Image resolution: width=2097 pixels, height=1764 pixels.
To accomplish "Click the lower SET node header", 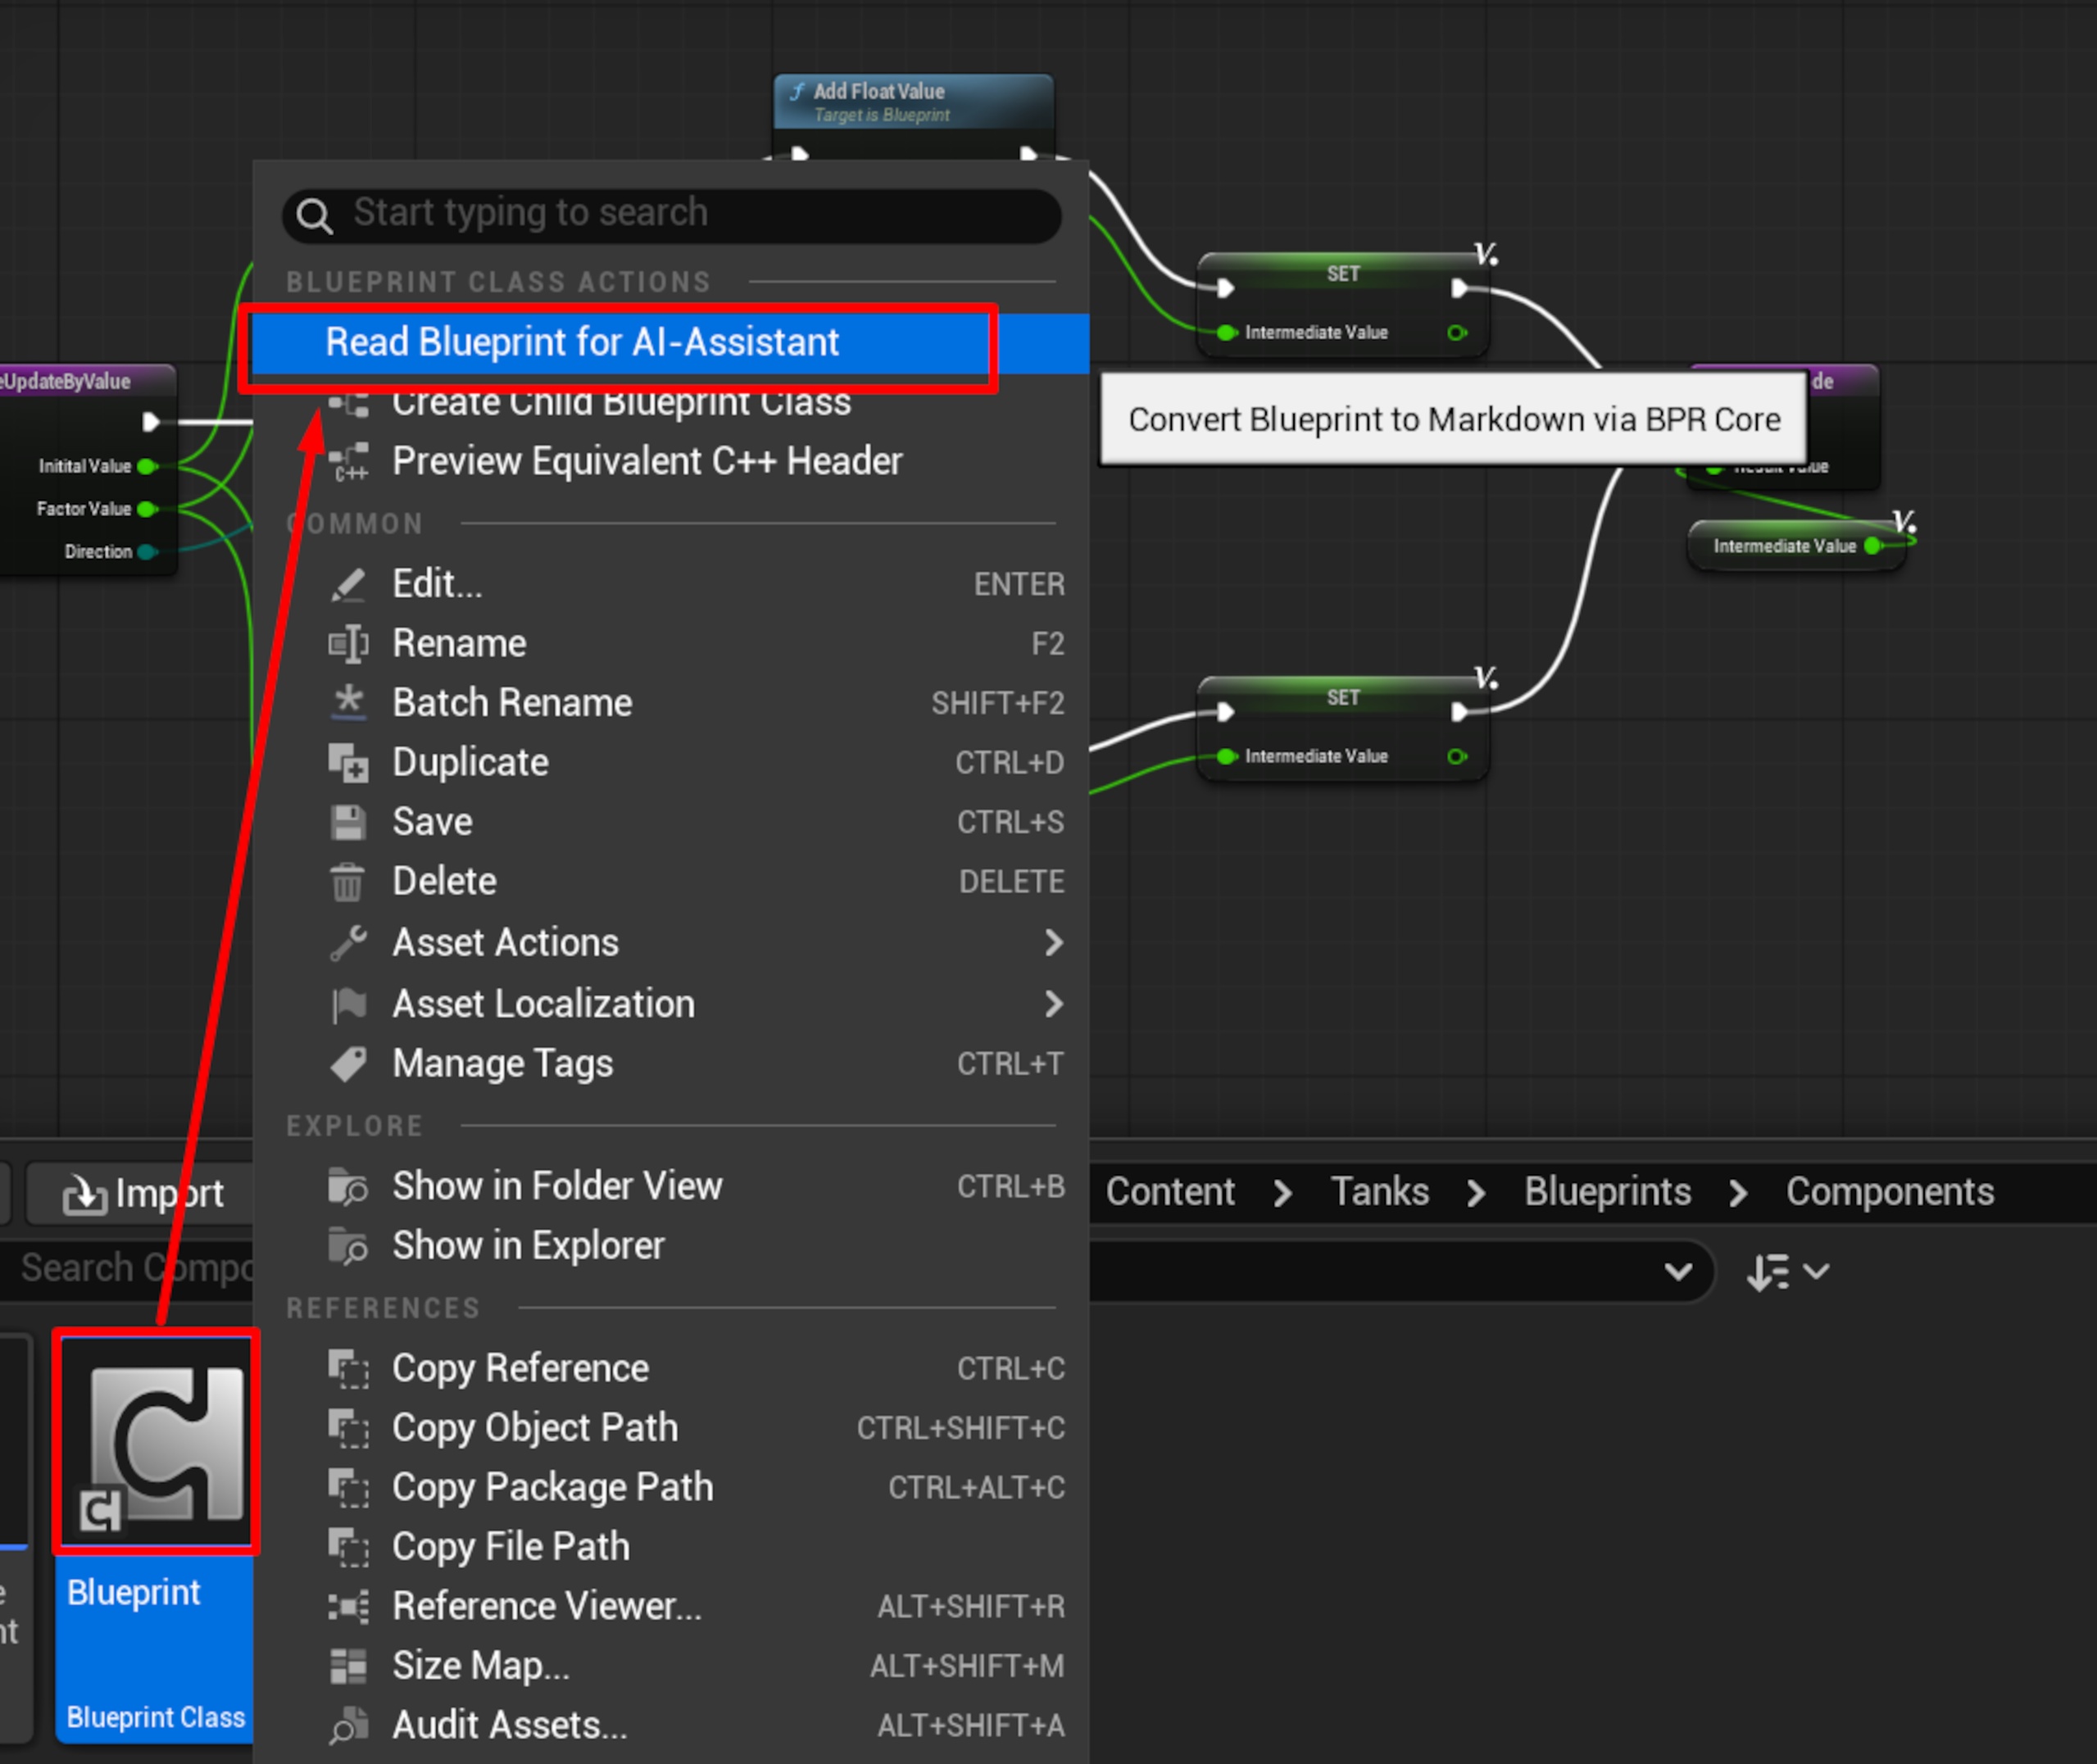I will point(1343,697).
